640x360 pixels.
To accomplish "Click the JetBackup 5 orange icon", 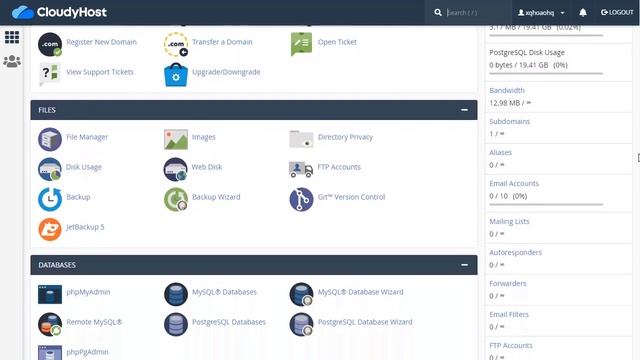I will point(50,229).
